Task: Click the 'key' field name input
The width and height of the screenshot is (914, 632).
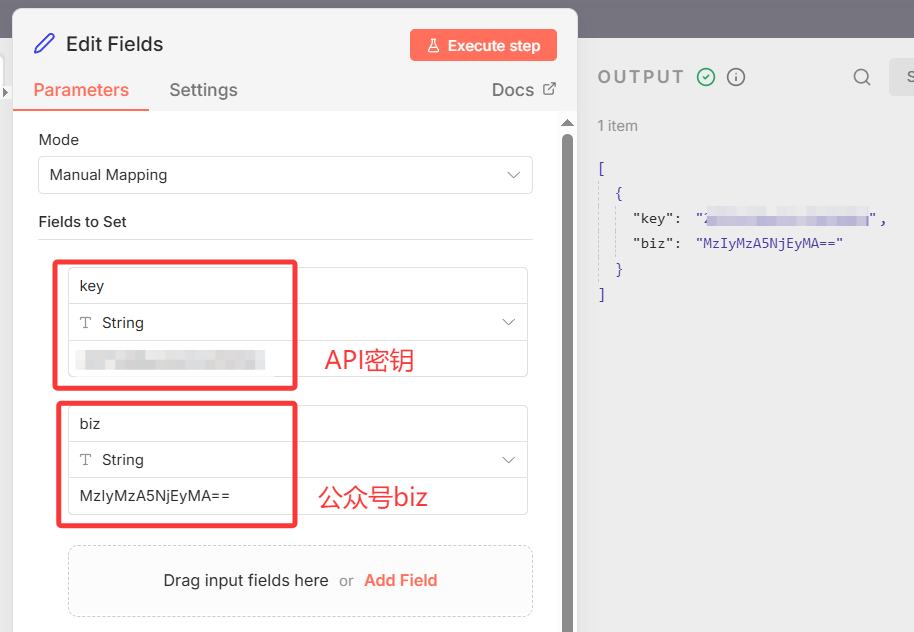Action: click(x=297, y=286)
